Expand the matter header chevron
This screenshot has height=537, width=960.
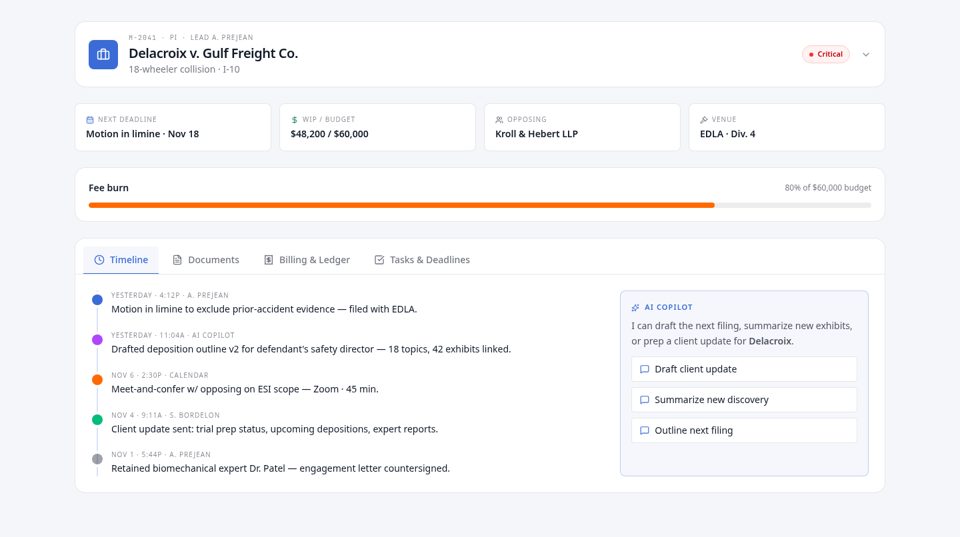[866, 54]
